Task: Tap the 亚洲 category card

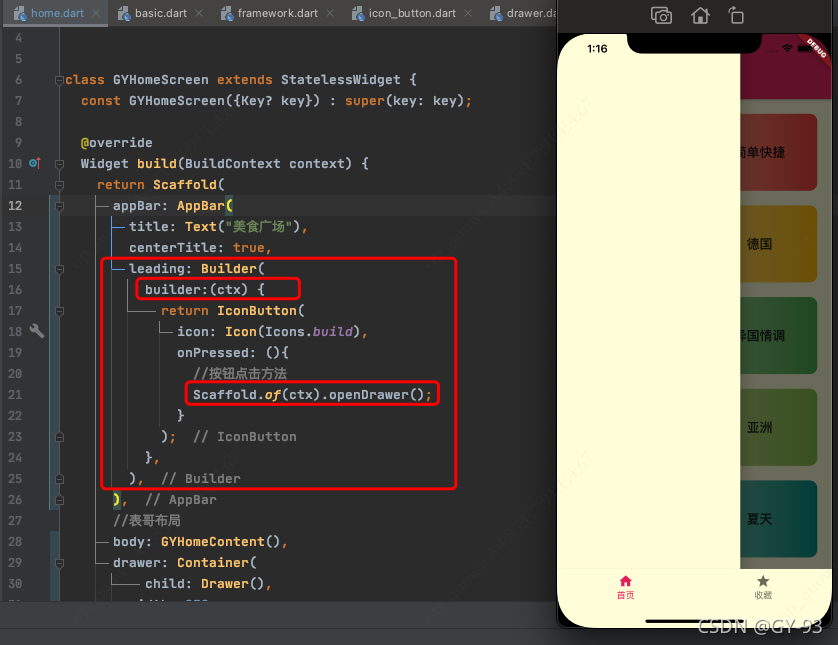Action: point(778,428)
